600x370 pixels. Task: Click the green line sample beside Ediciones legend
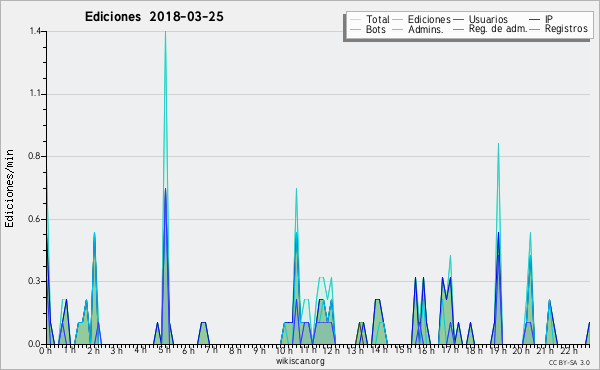coord(398,20)
